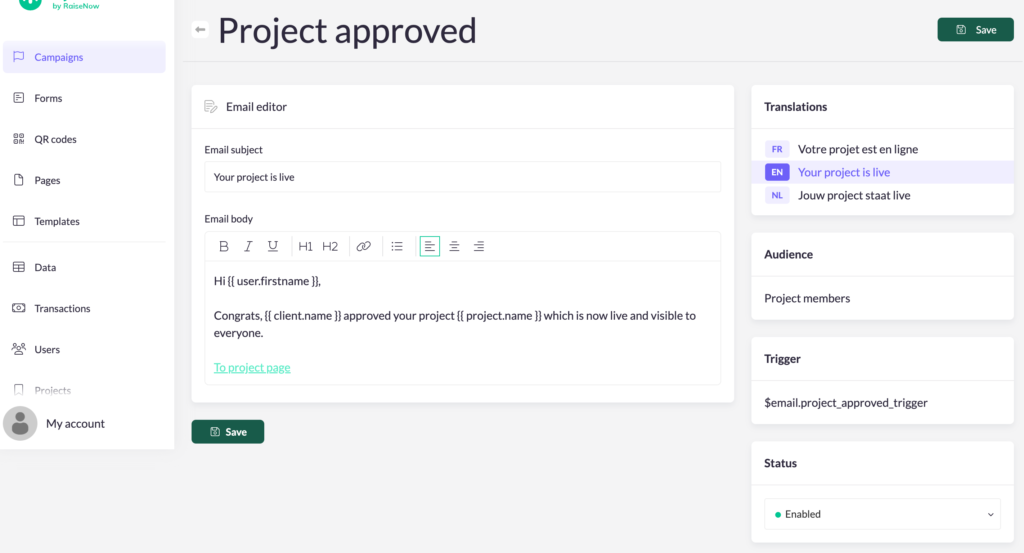The width and height of the screenshot is (1024, 553).
Task: Center-align the email body text
Action: pyautogui.click(x=454, y=246)
